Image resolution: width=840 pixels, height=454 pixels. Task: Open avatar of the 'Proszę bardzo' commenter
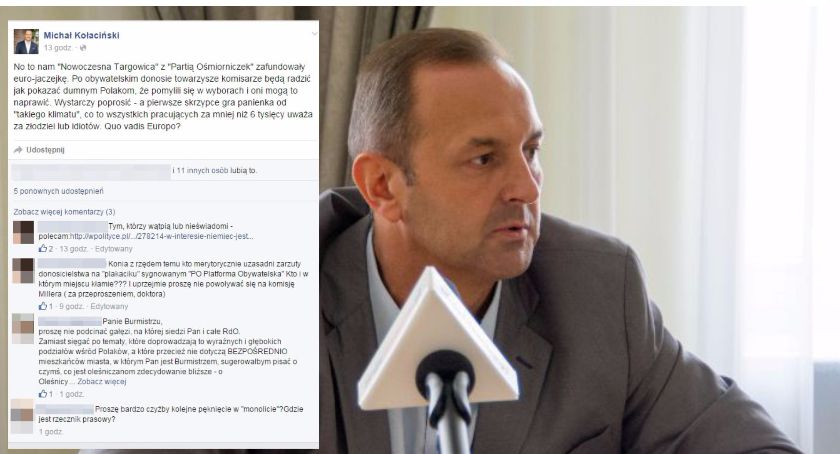pyautogui.click(x=22, y=416)
